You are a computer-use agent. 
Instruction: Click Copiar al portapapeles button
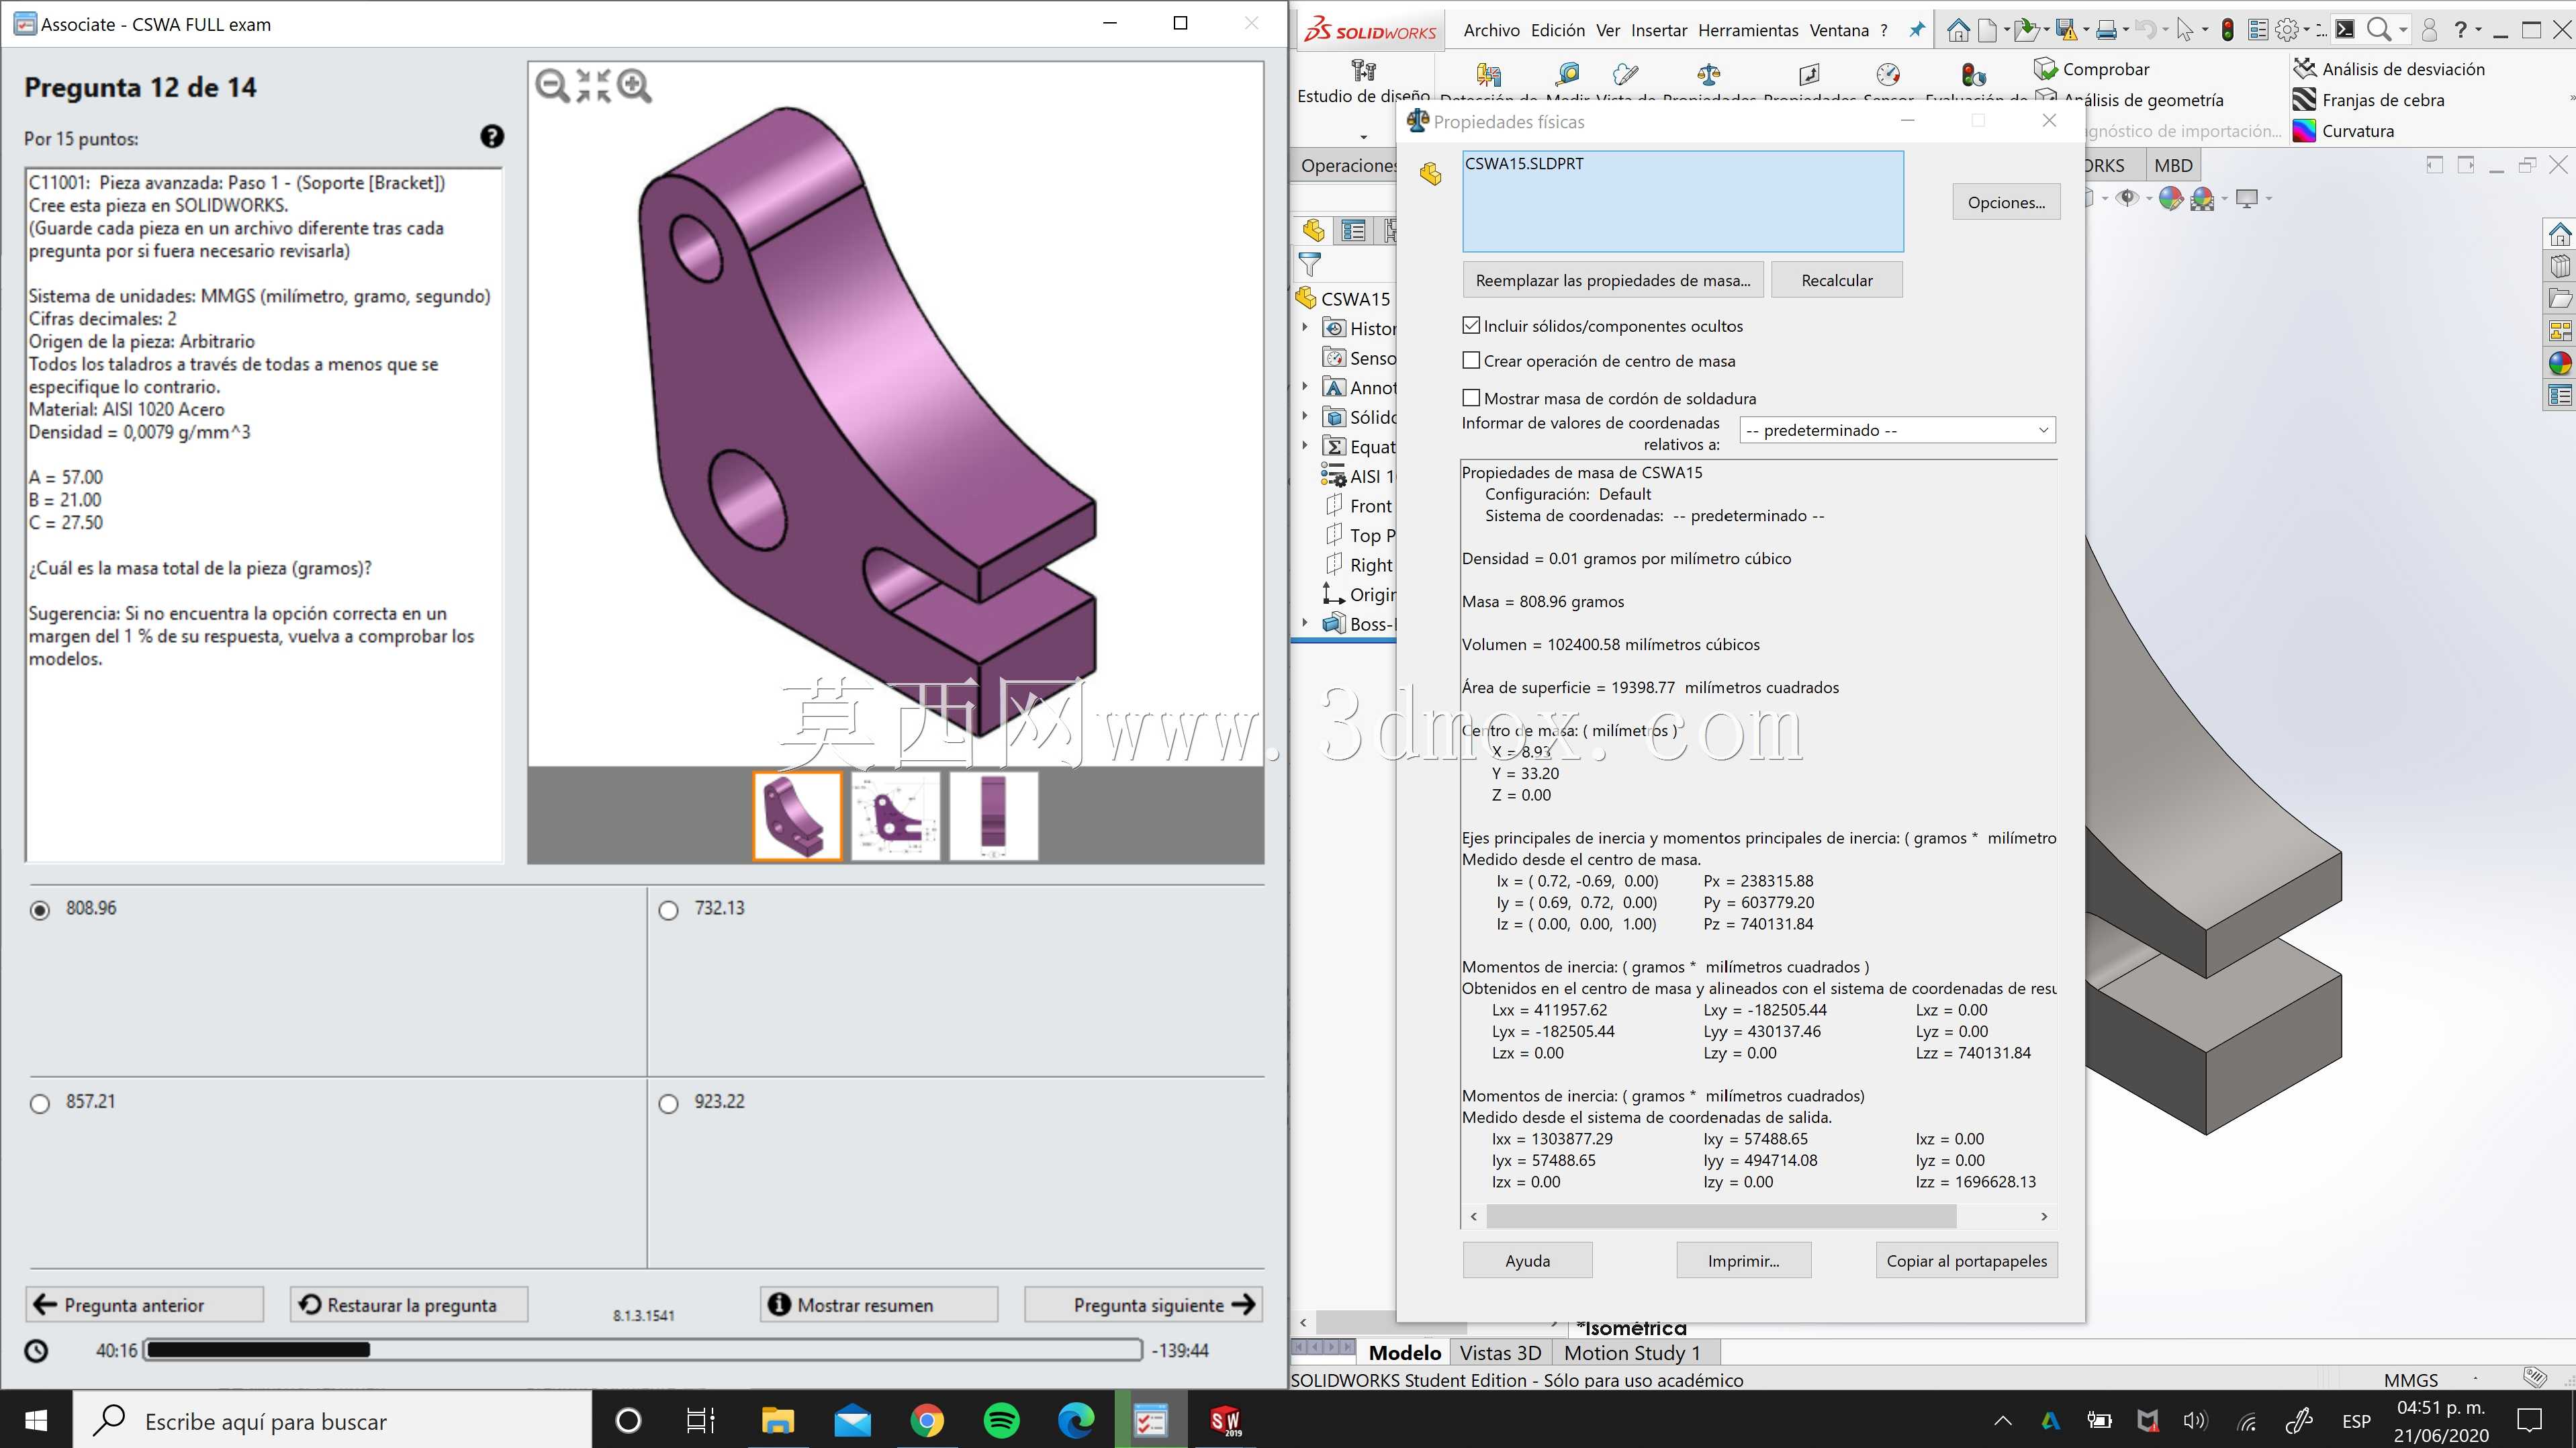(x=1966, y=1260)
